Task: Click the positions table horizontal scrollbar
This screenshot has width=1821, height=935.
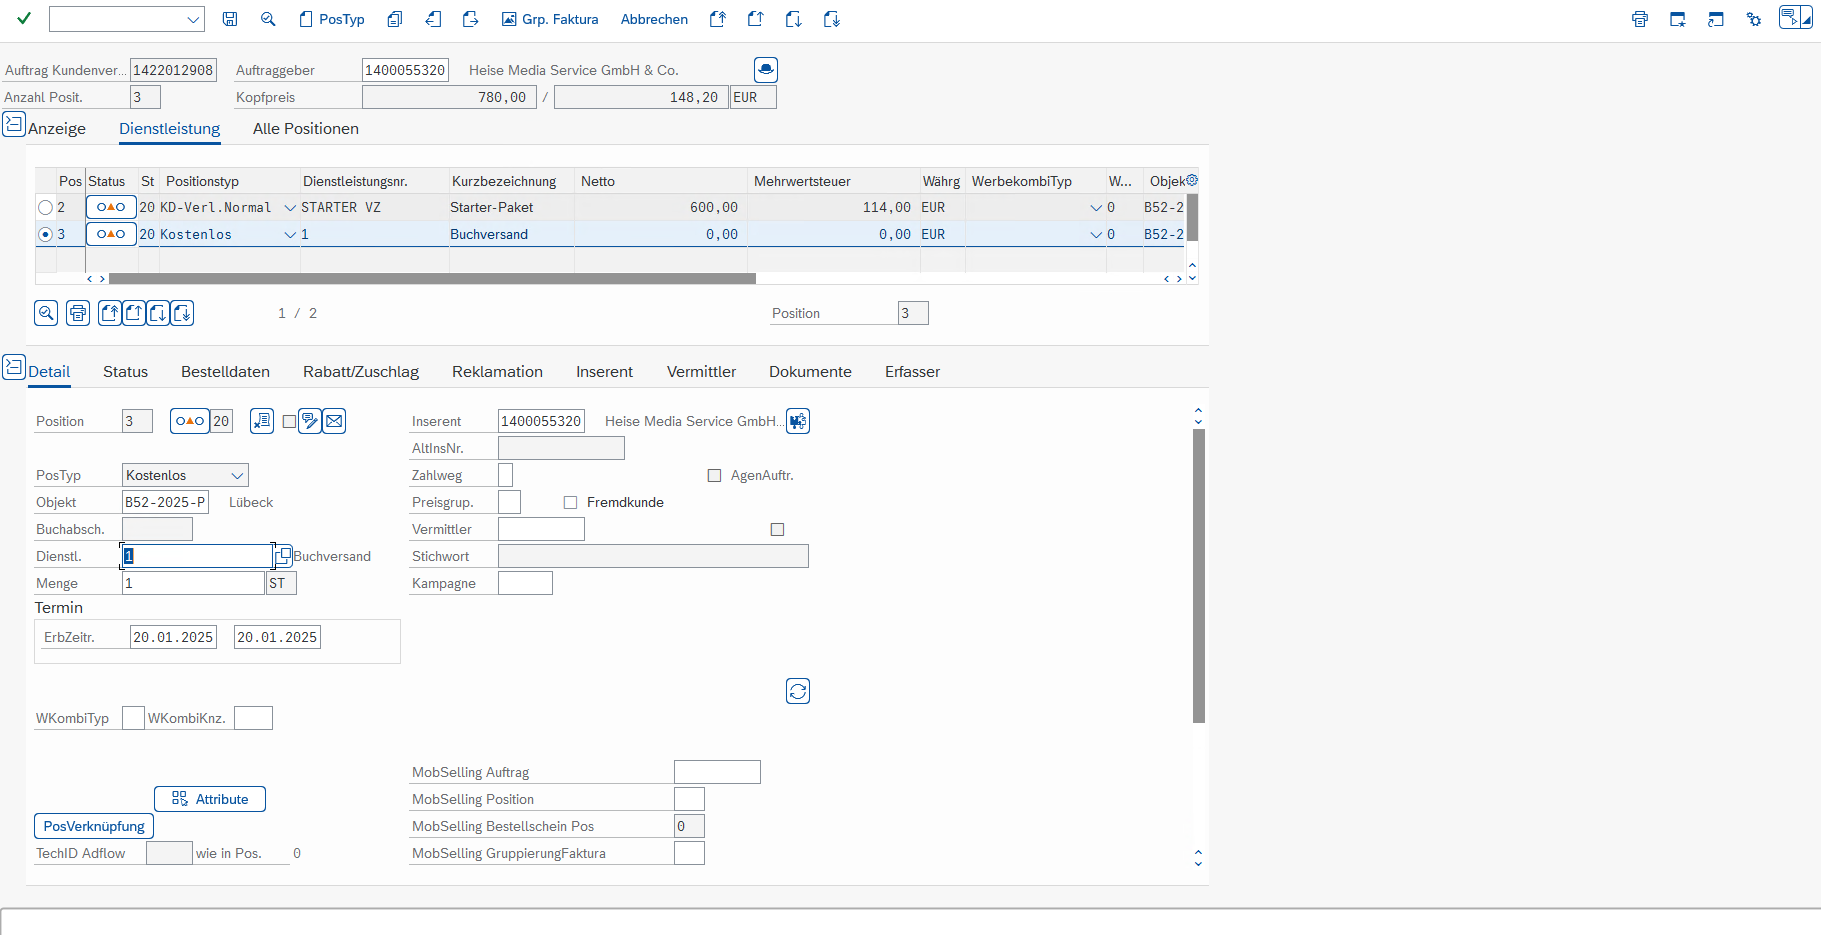Action: tap(432, 279)
